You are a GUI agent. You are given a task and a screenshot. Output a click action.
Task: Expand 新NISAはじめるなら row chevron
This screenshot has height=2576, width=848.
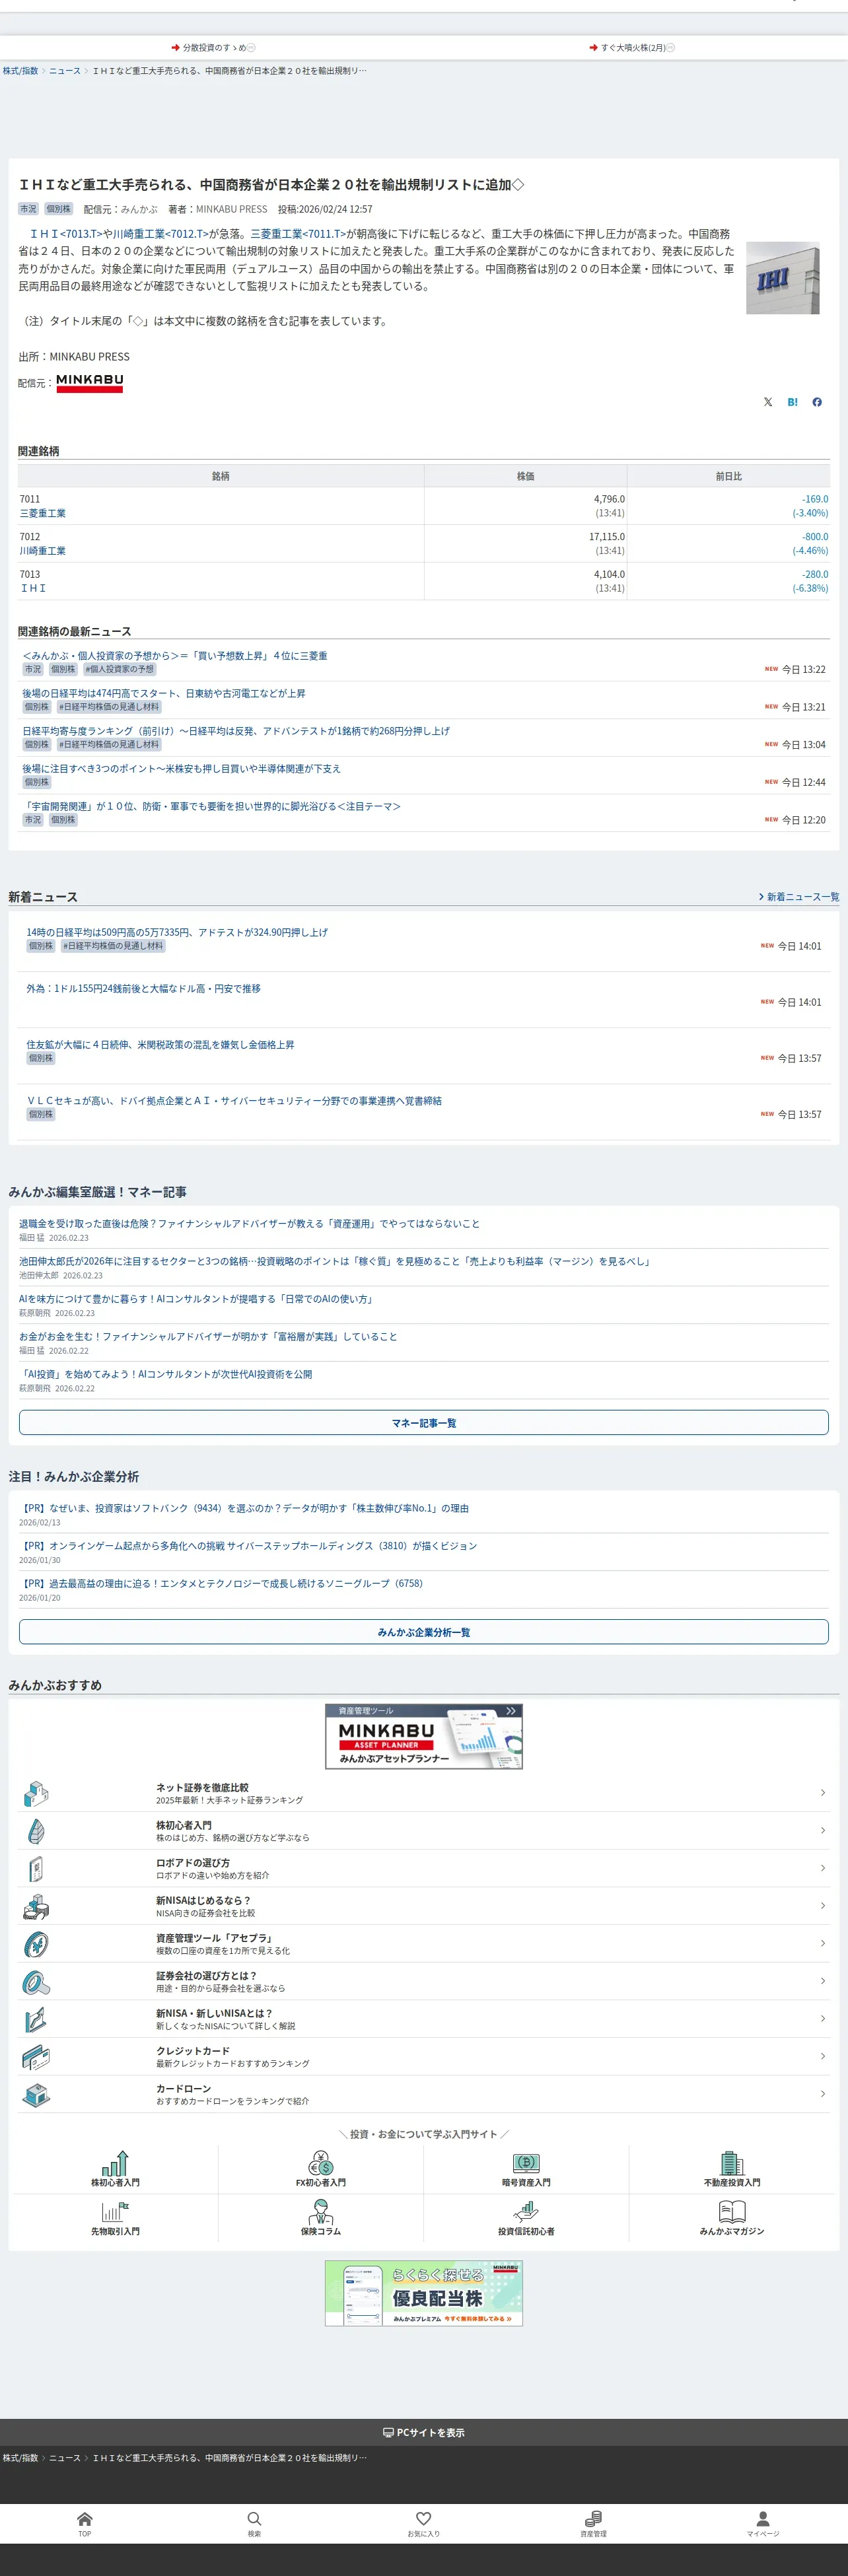click(822, 1906)
